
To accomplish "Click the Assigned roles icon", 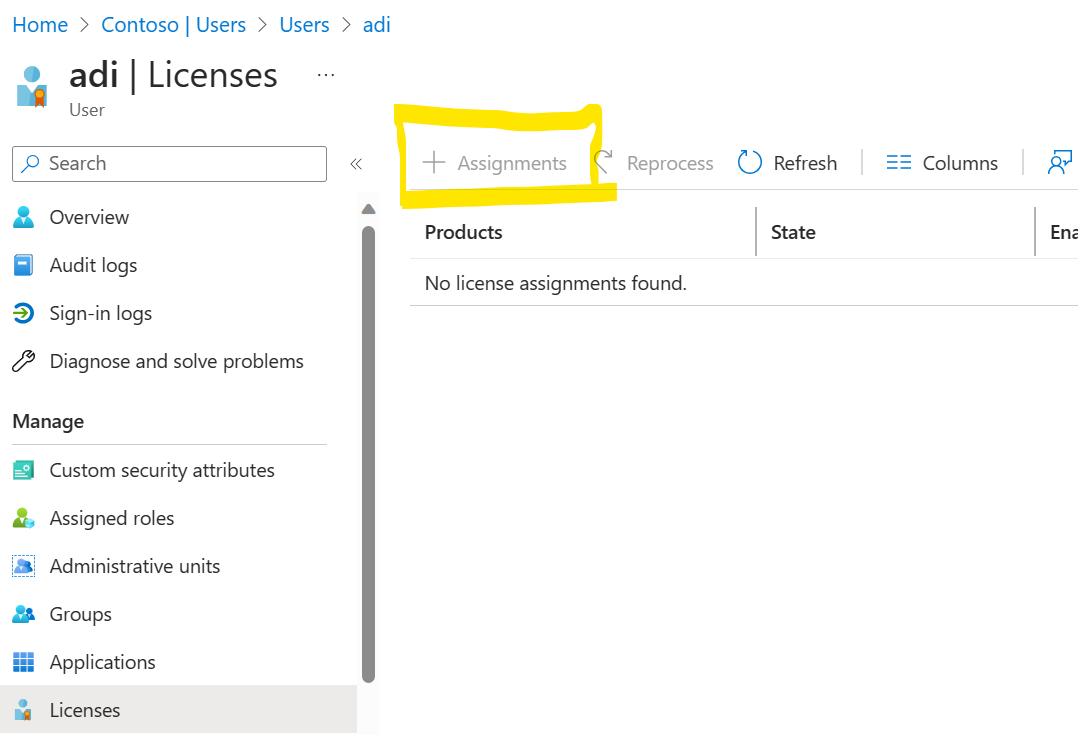I will [24, 517].
